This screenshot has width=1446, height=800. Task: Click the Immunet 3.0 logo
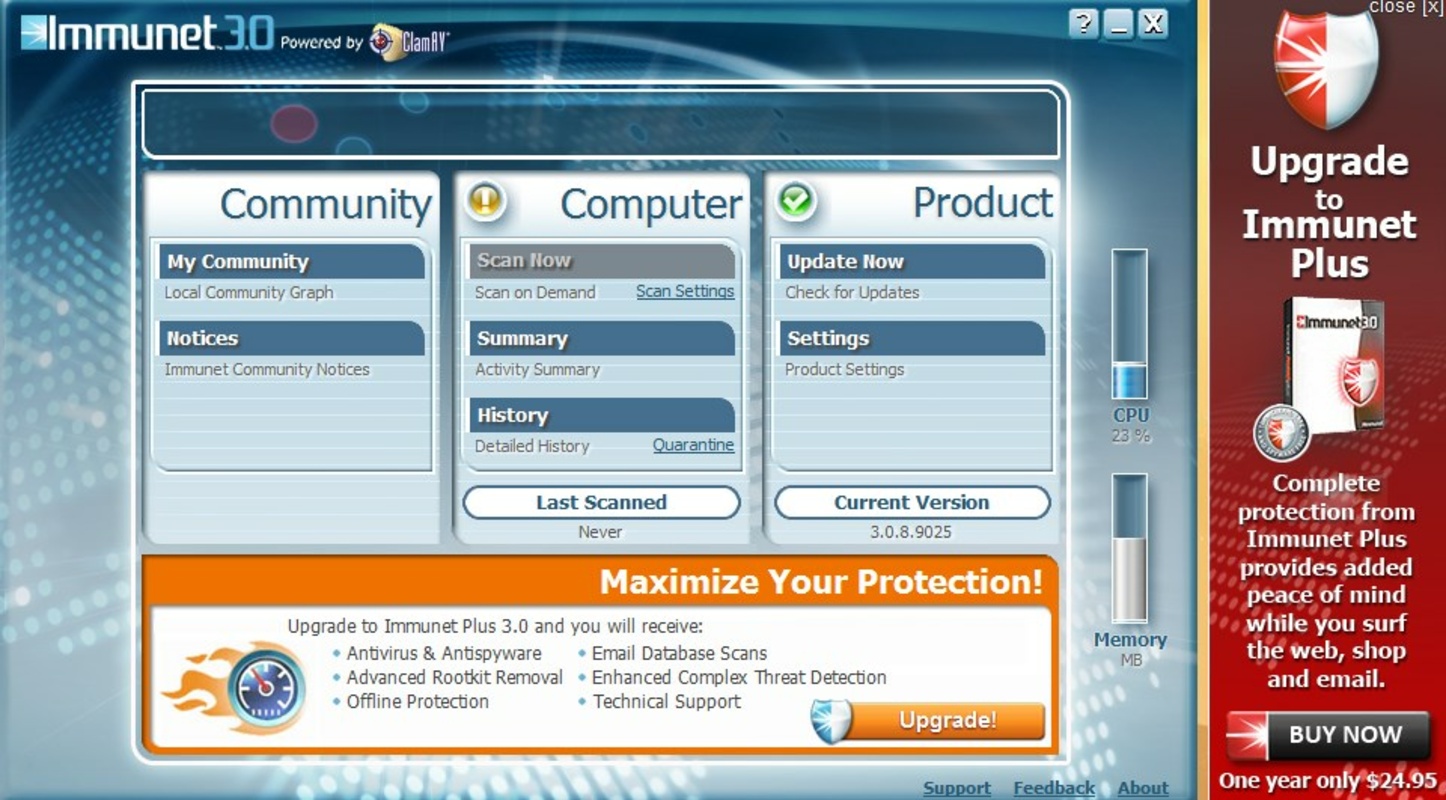pos(146,33)
